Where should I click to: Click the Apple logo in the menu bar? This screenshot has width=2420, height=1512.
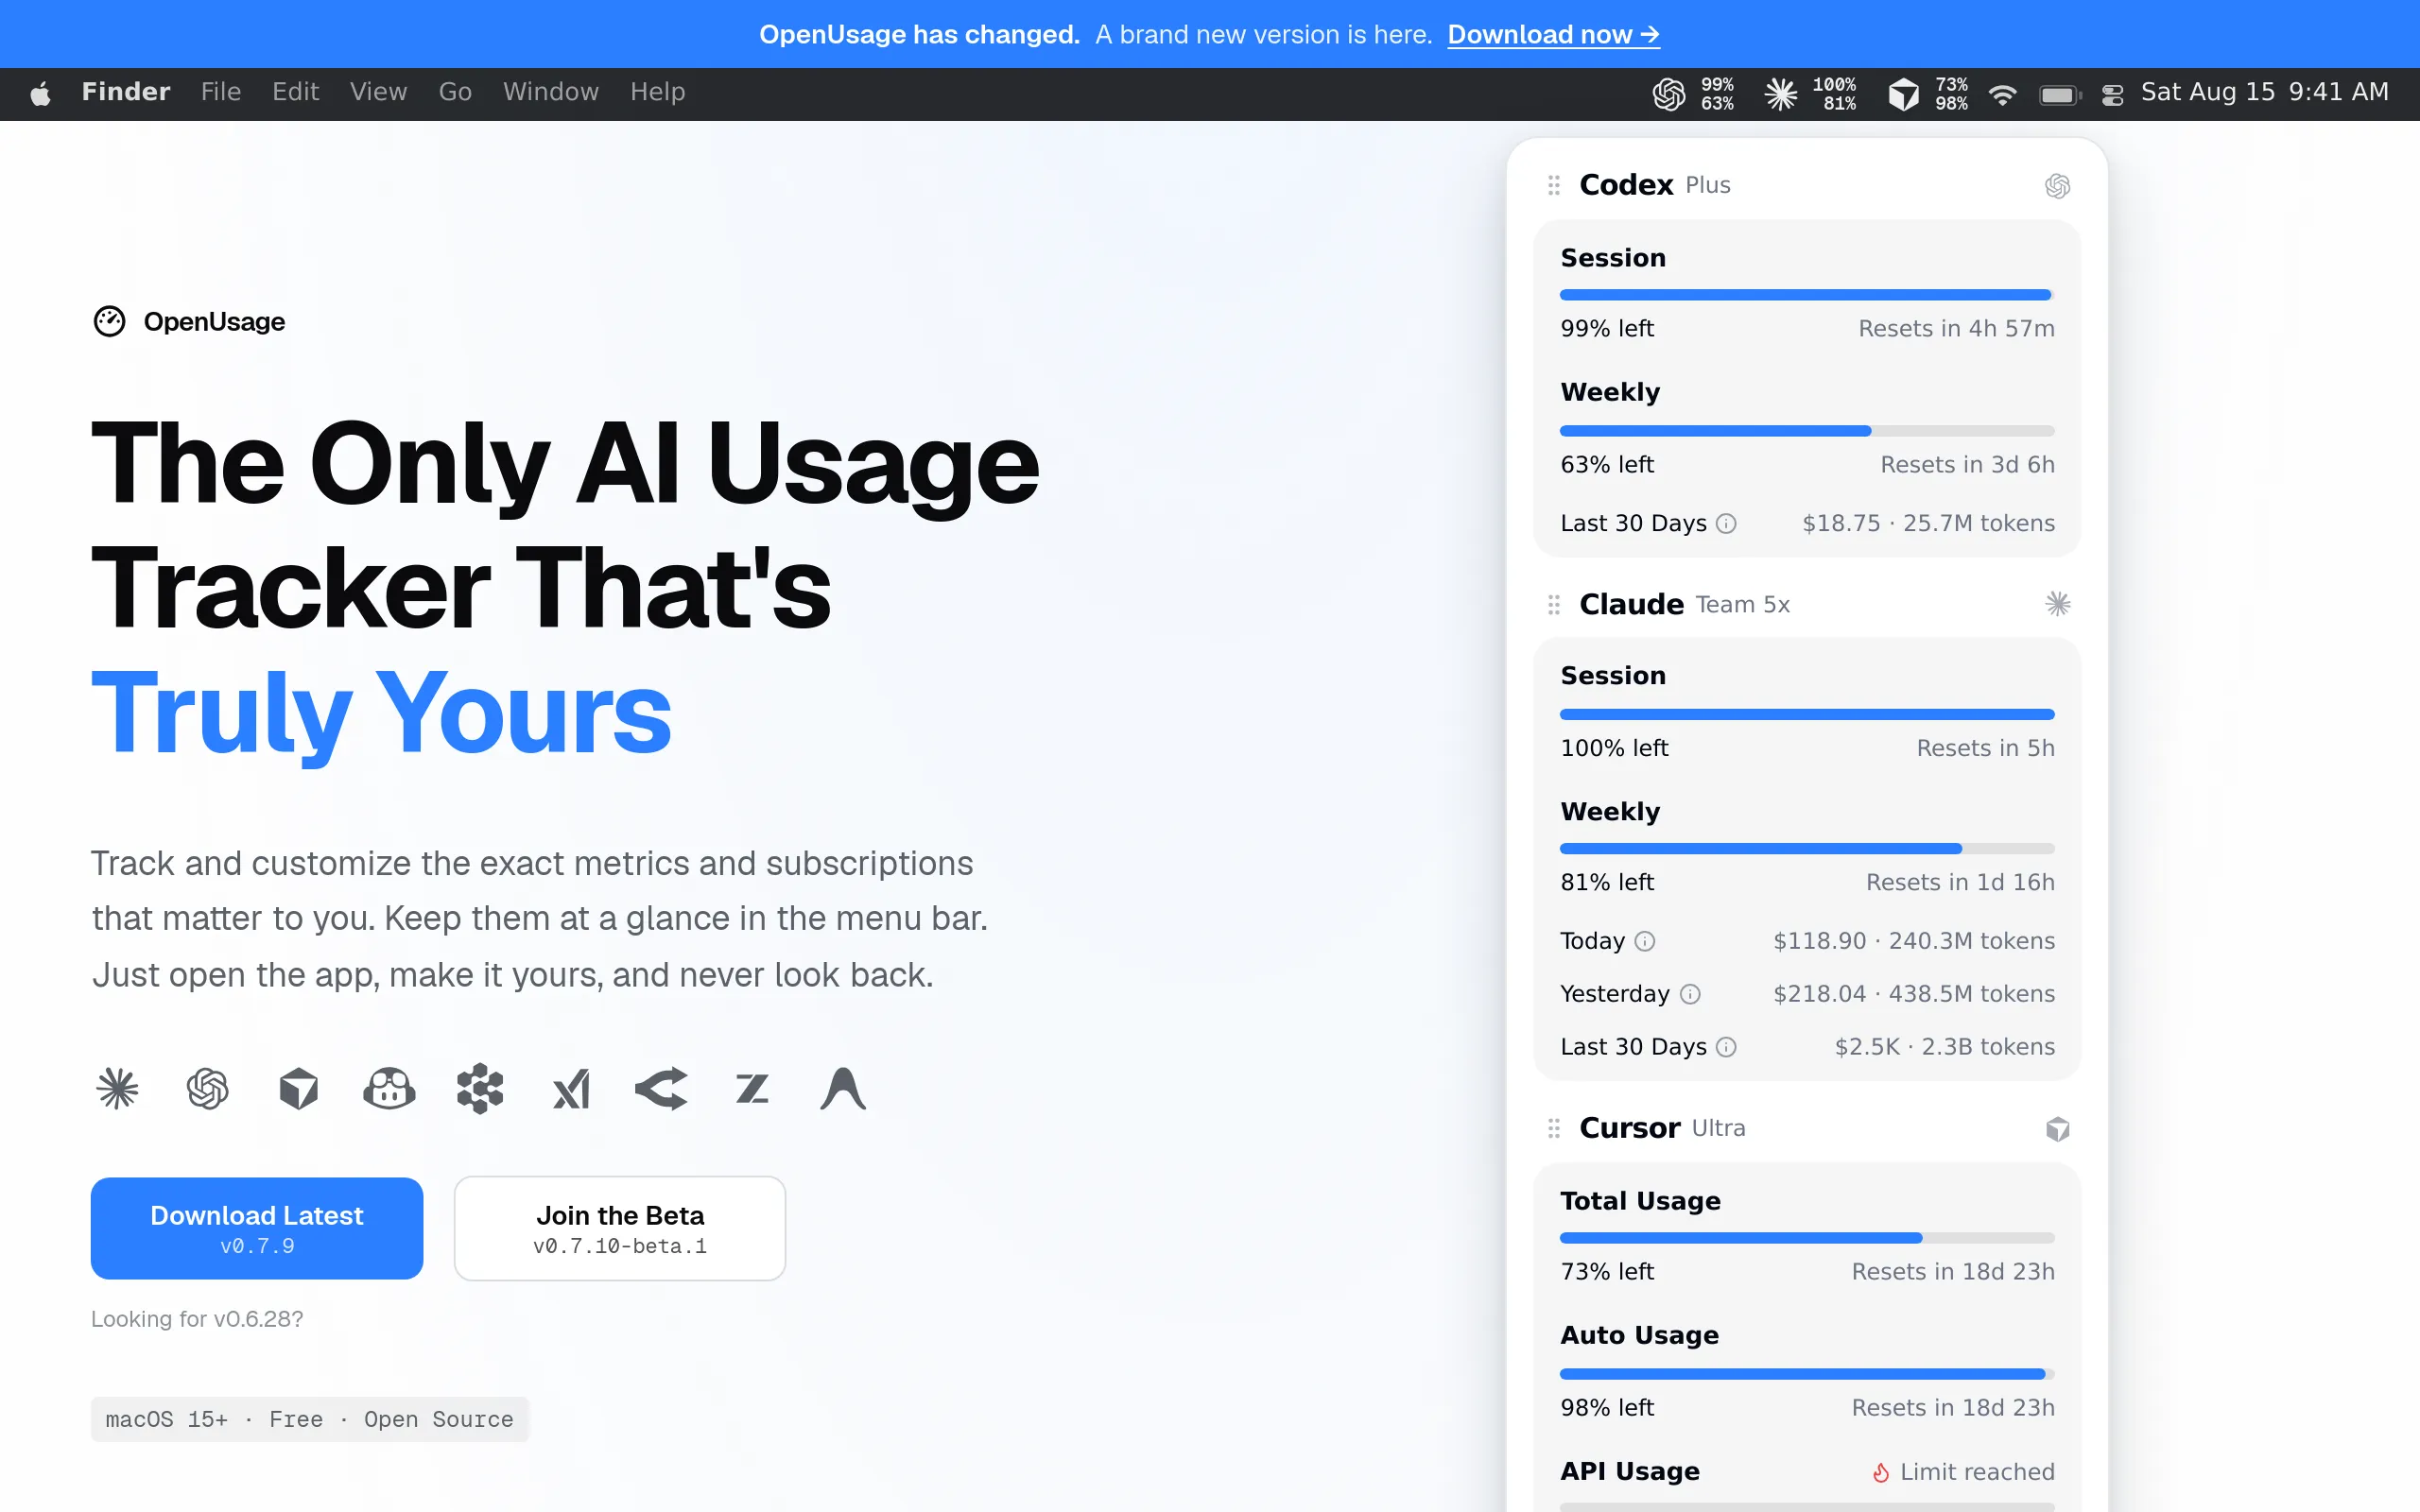40,93
